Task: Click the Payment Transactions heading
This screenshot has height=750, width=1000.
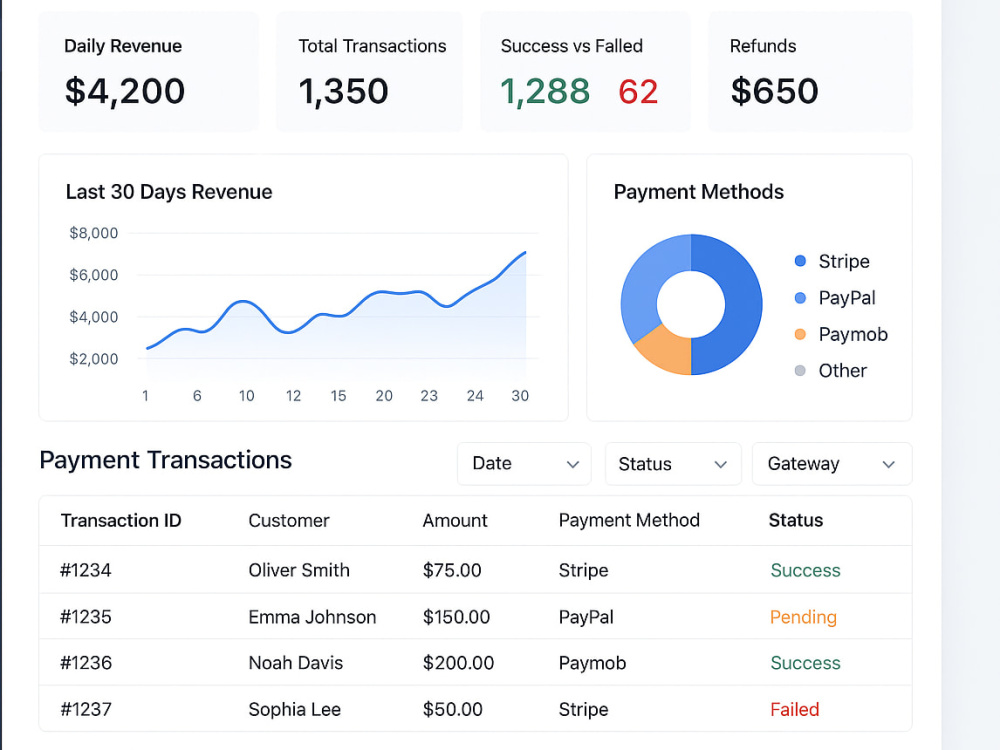Action: pyautogui.click(x=166, y=460)
